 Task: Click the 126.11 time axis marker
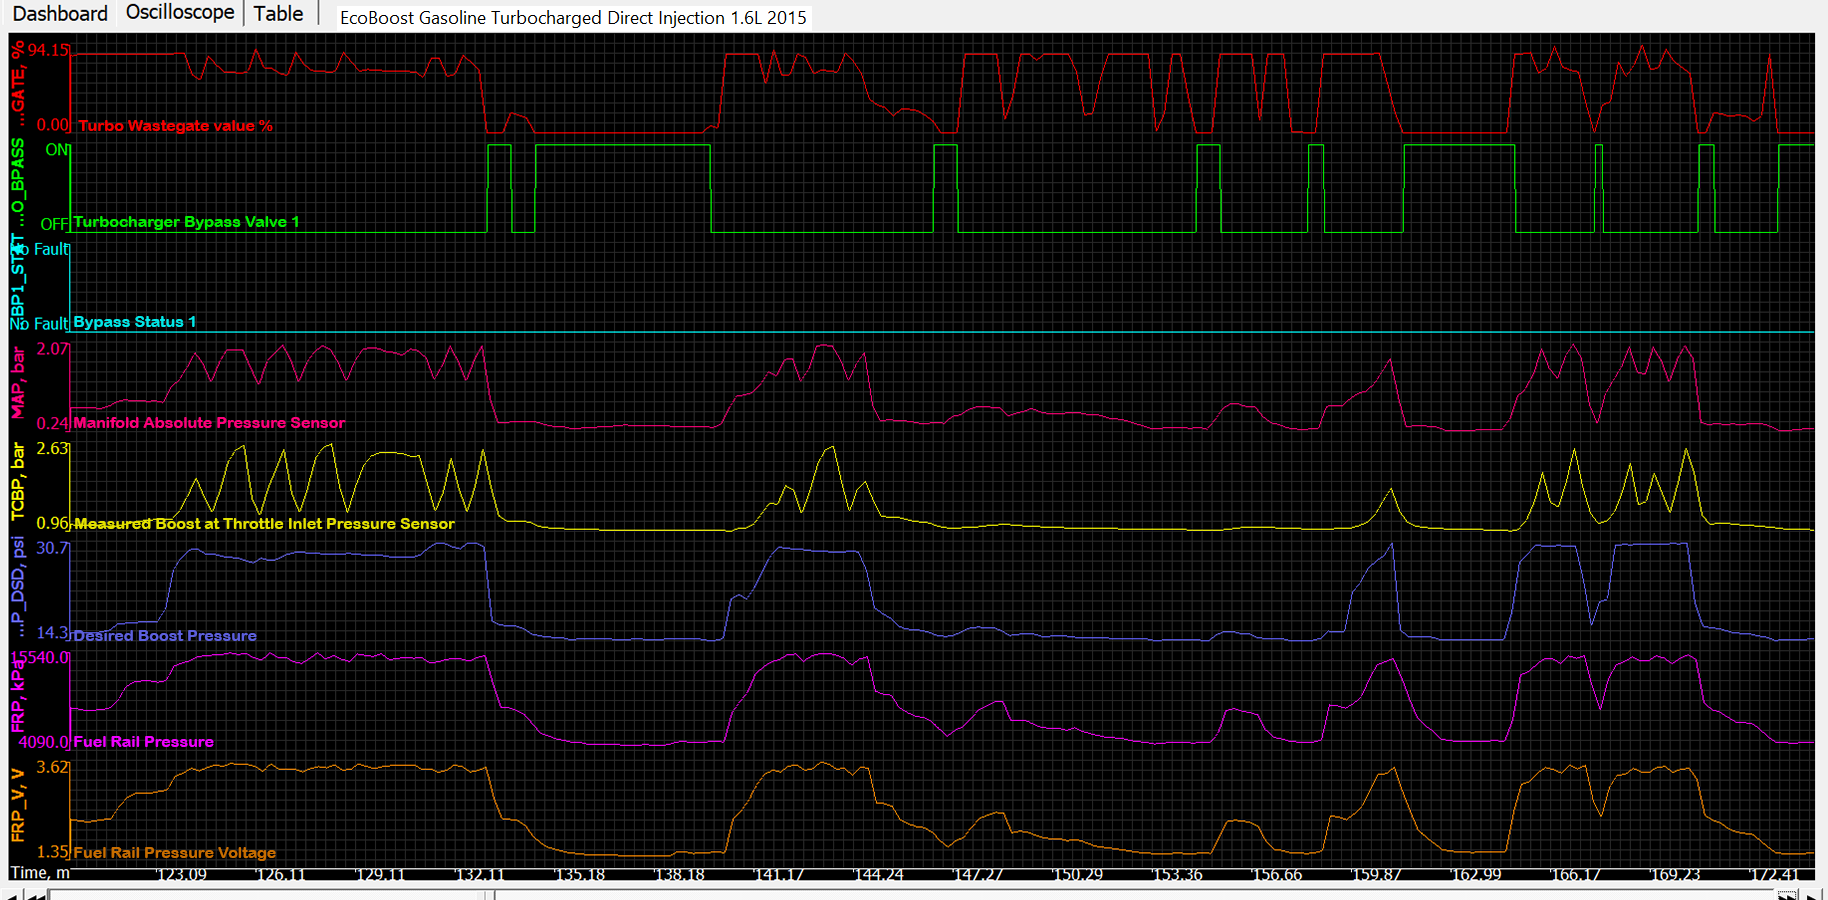[x=281, y=875]
